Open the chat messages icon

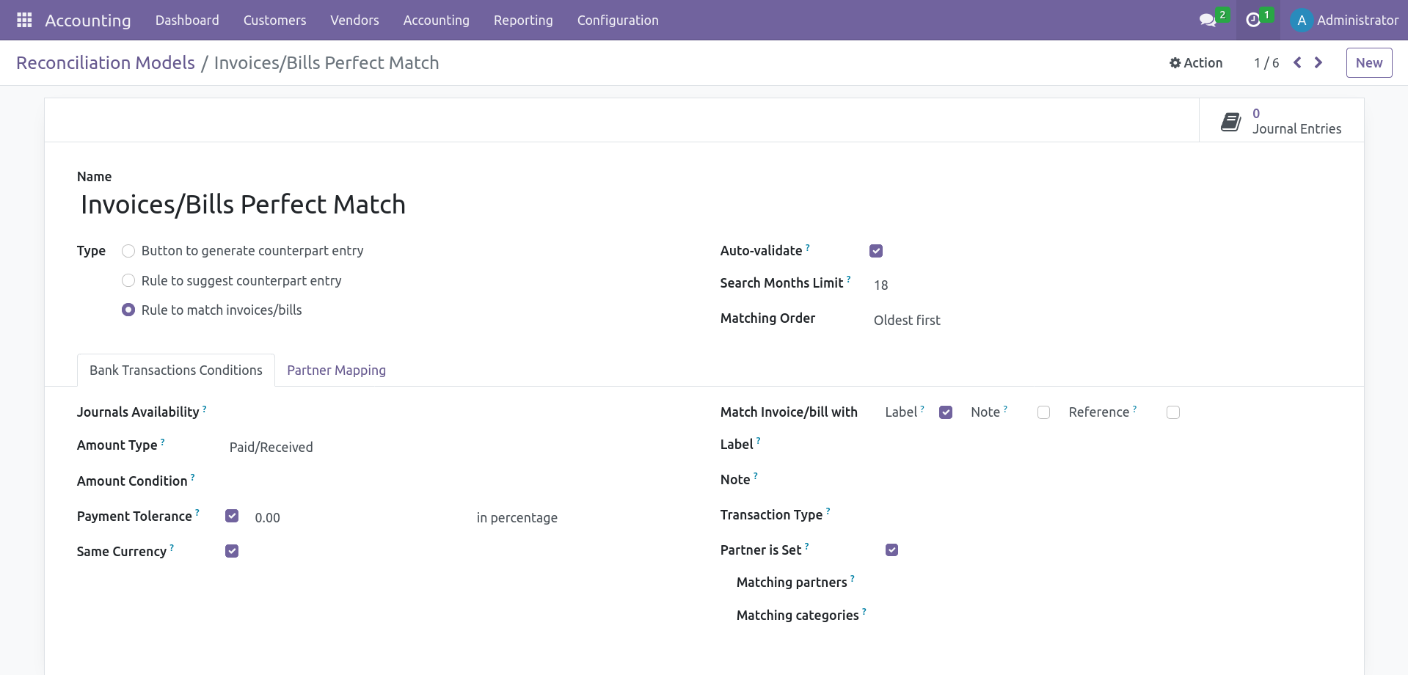pyautogui.click(x=1207, y=20)
